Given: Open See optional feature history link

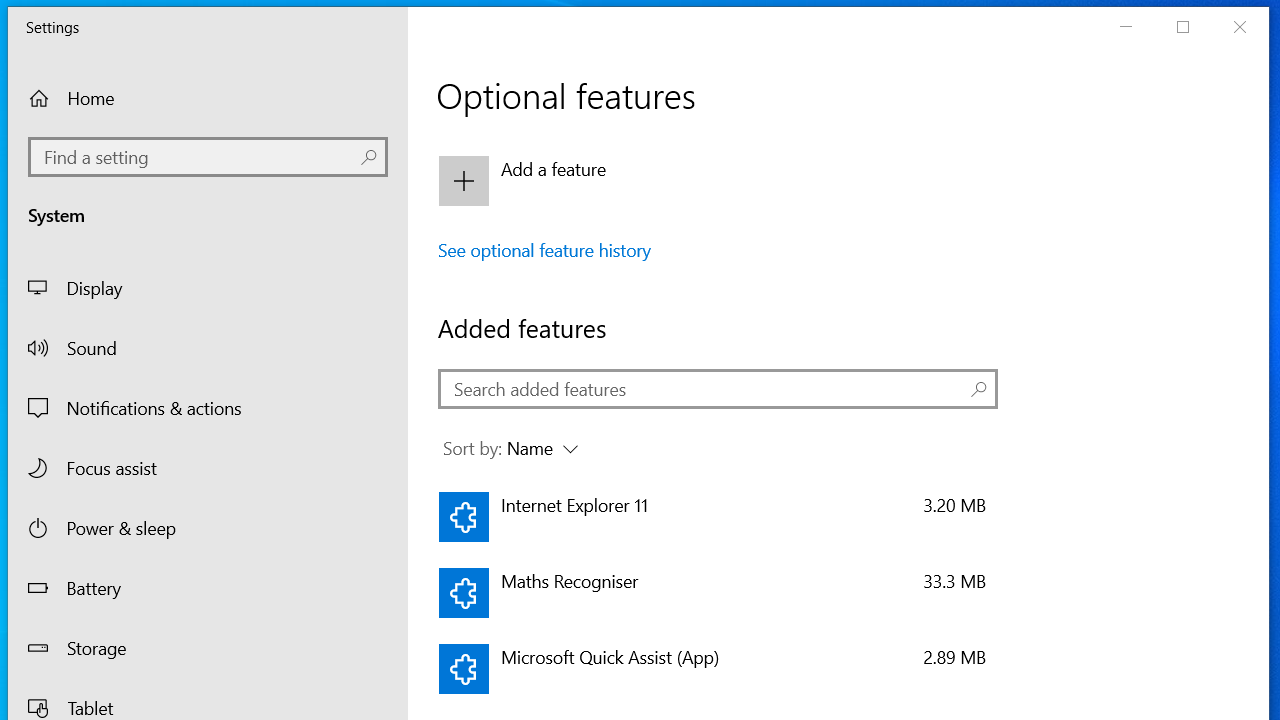Looking at the screenshot, I should point(544,251).
